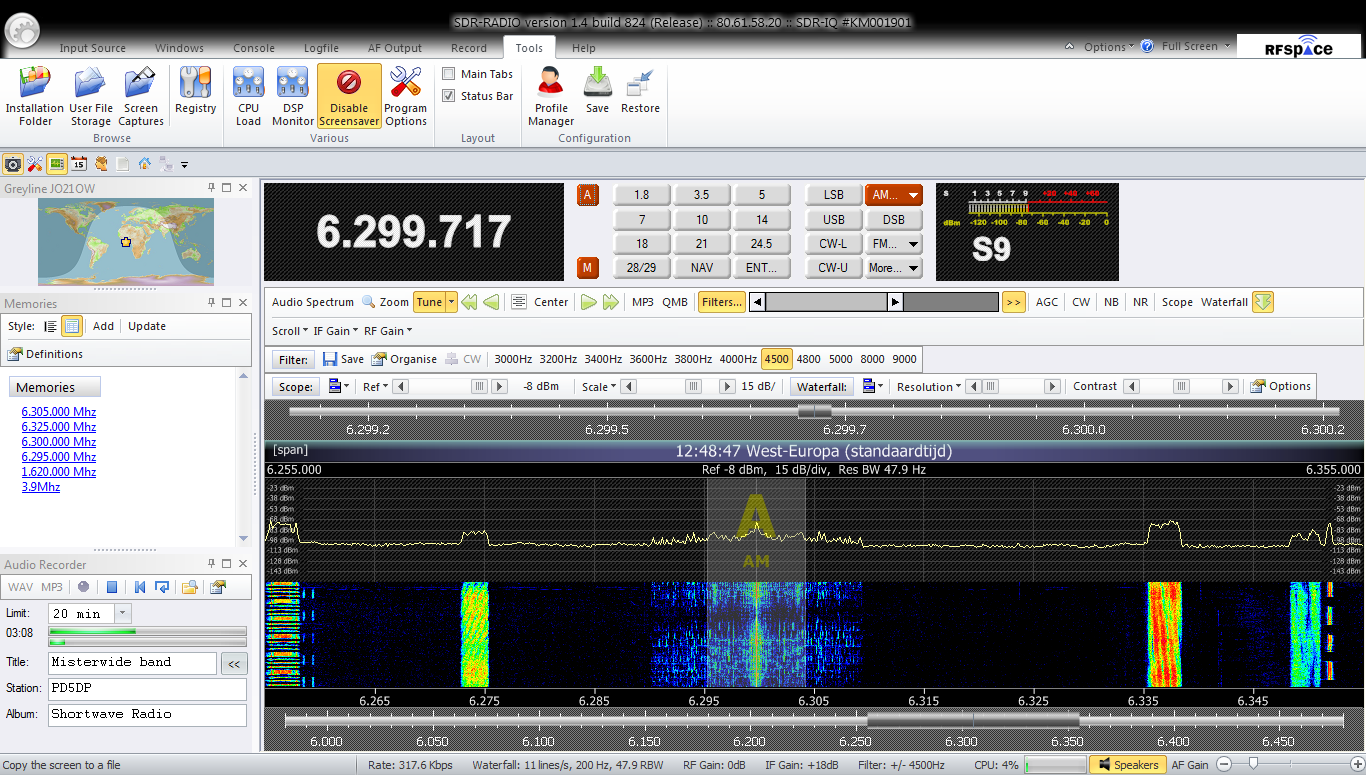This screenshot has width=1366, height=775.
Task: Click the recorder Title input field
Action: click(132, 663)
